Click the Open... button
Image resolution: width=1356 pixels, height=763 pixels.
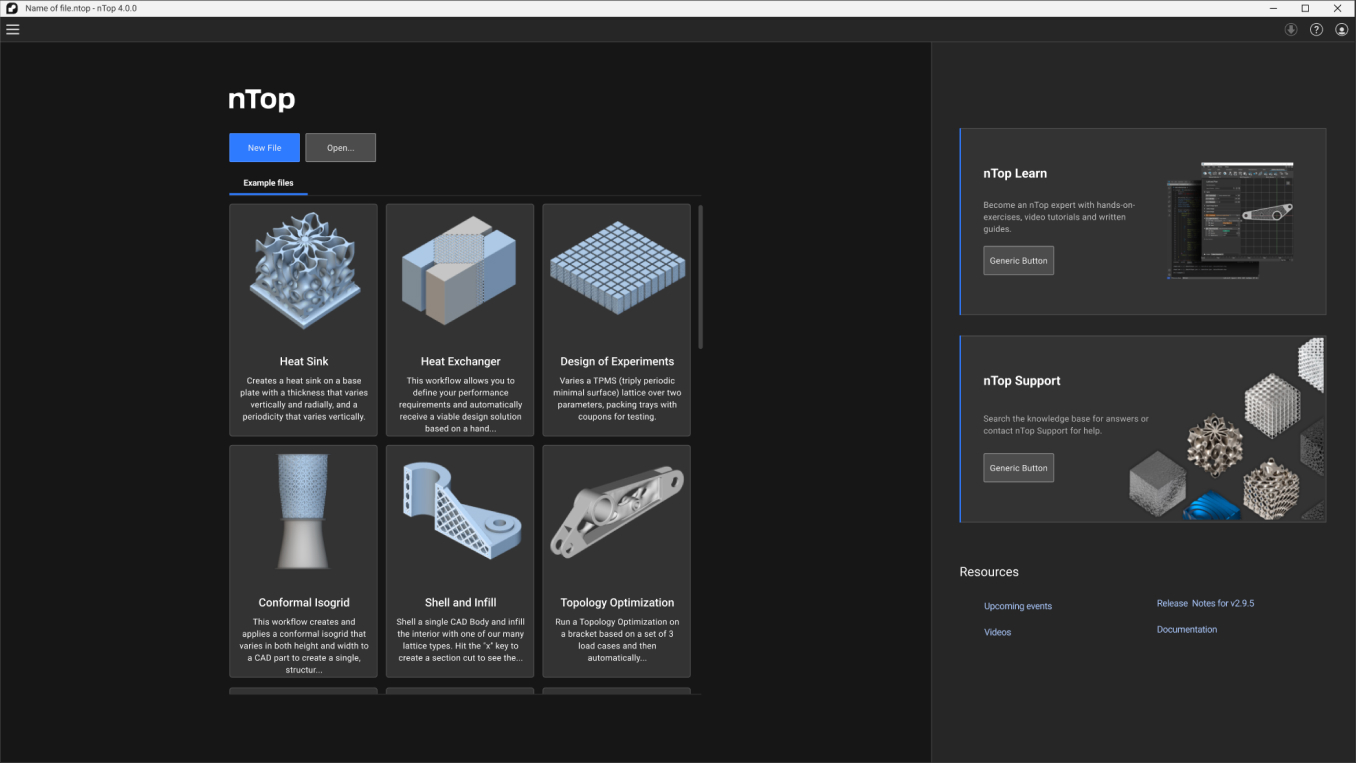(340, 147)
